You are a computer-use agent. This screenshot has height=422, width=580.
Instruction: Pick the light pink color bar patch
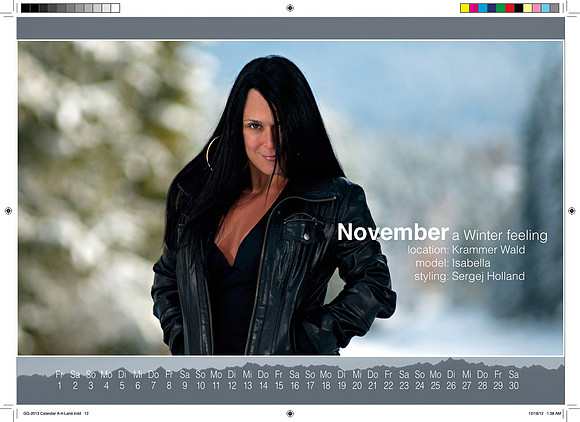[x=537, y=8]
